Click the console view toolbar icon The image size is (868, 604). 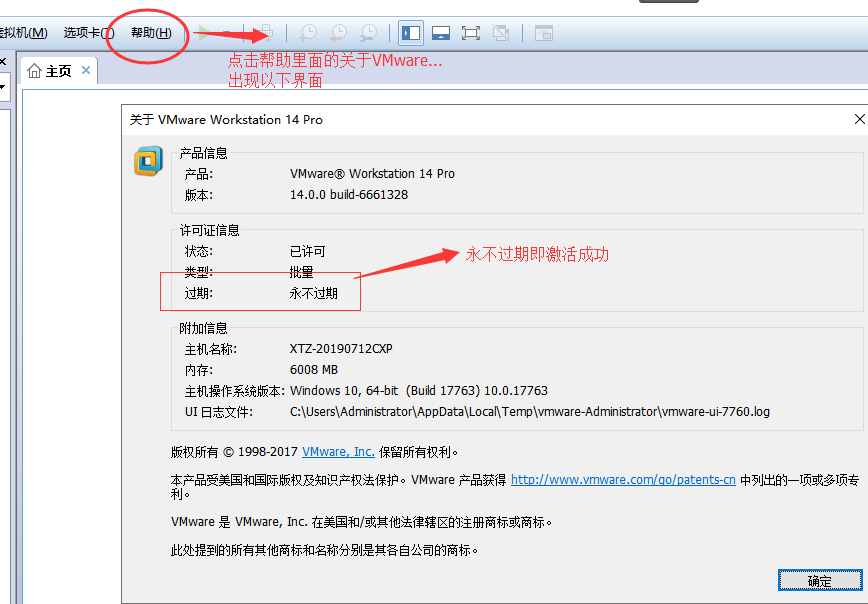[x=544, y=33]
